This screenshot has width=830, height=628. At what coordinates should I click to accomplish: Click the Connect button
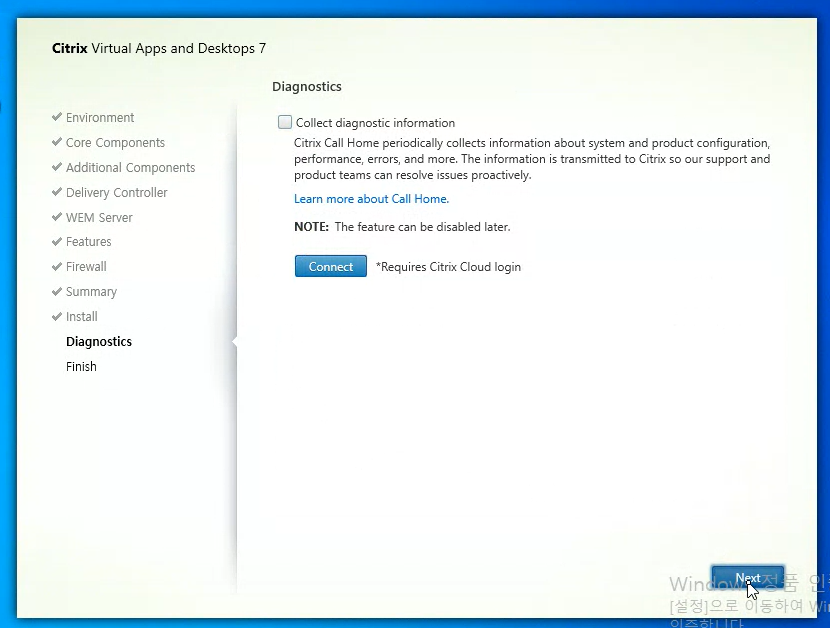pyautogui.click(x=330, y=266)
